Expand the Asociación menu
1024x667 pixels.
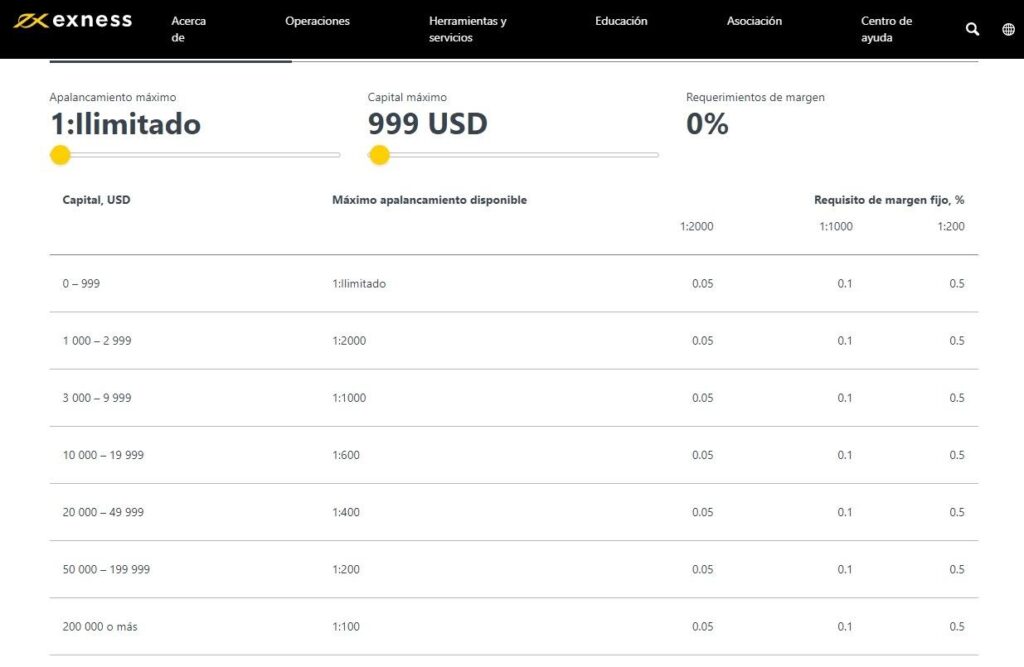pyautogui.click(x=754, y=21)
